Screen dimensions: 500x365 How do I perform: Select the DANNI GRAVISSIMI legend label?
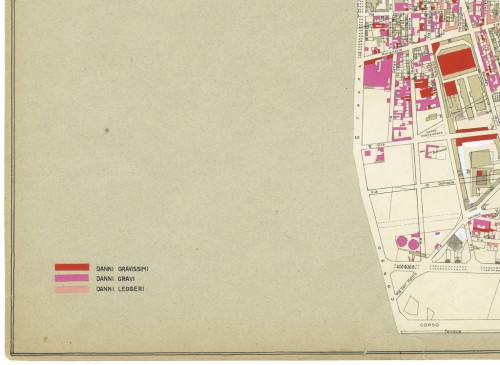122,269
